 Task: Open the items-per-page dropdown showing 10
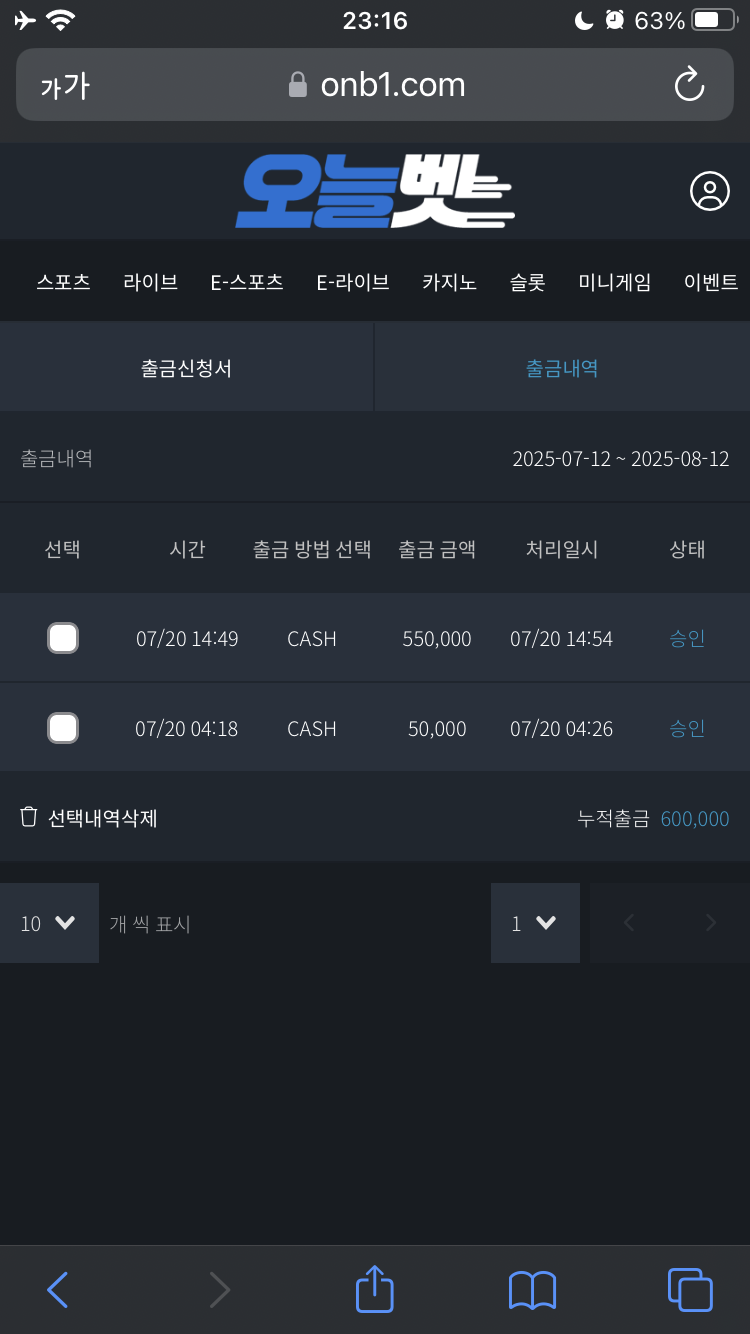click(x=49, y=923)
